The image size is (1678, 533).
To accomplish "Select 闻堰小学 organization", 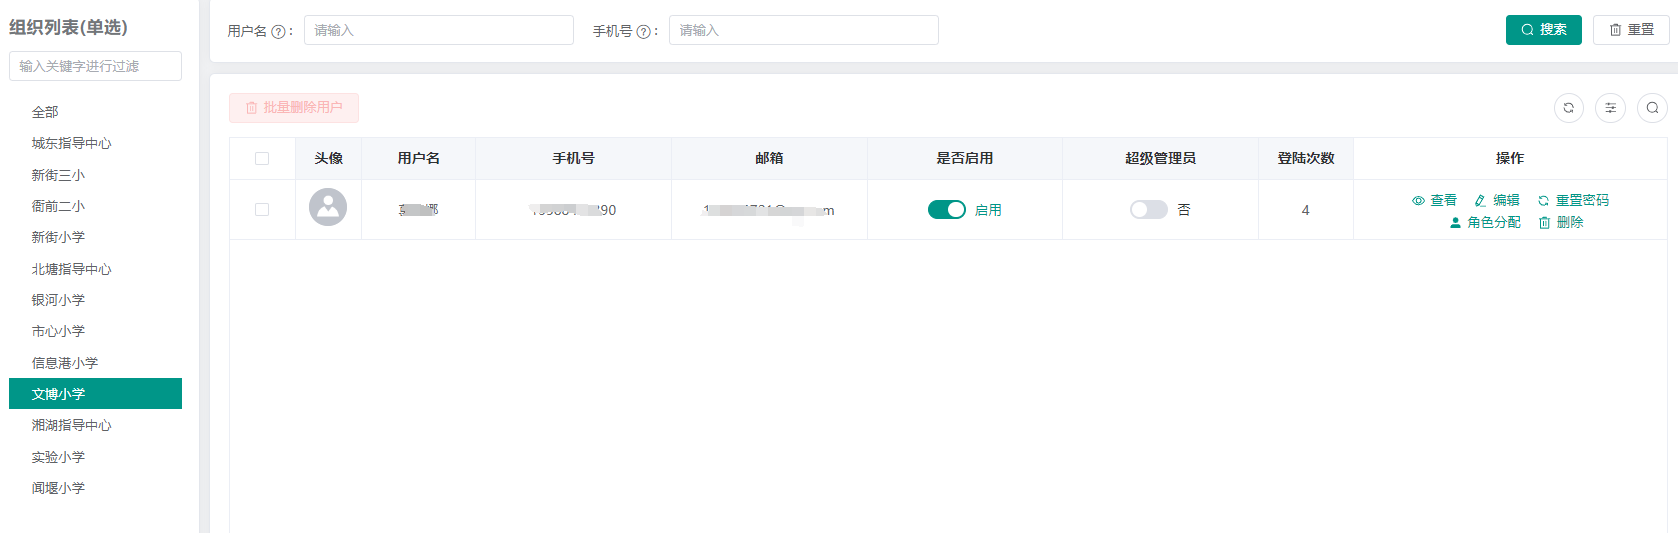I will click(95, 488).
